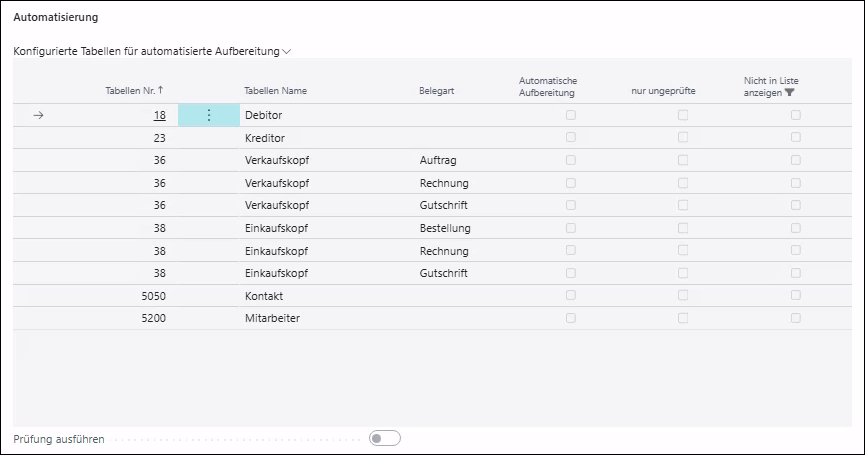Viewport: 865px width, 455px height.
Task: Click the nur ungeprüfte column header
Action: point(663,91)
